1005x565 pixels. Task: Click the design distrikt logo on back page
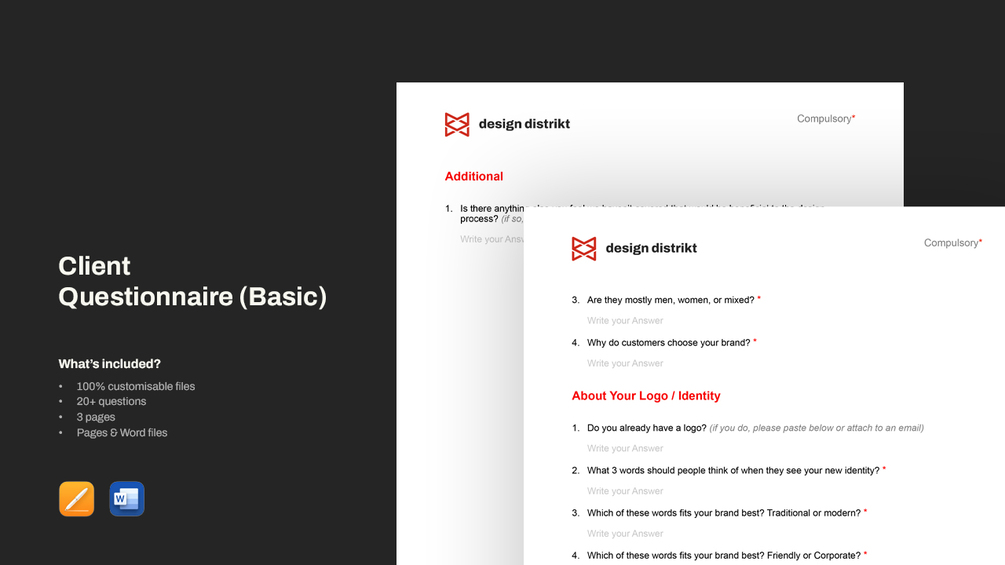point(457,124)
